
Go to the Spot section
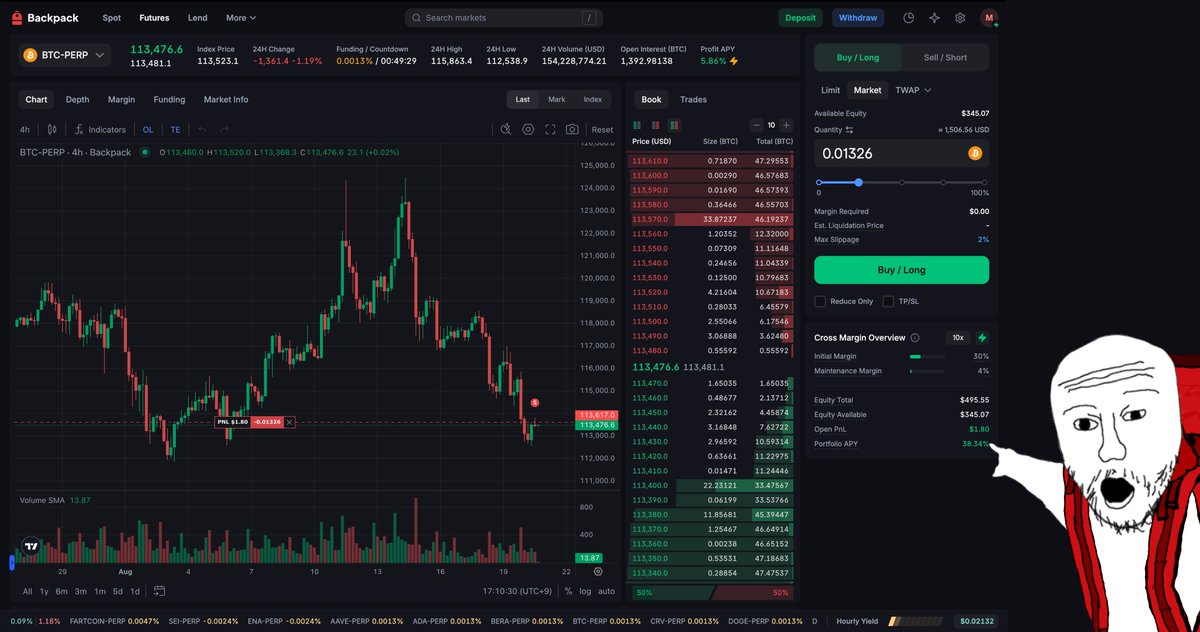[112, 18]
